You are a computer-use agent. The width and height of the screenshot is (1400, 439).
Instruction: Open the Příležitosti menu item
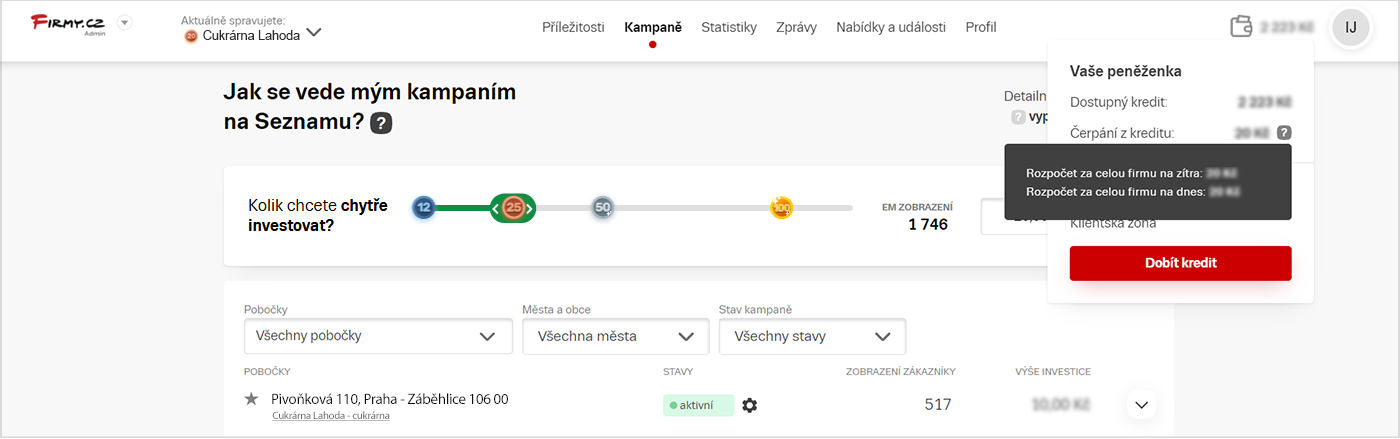pos(573,27)
